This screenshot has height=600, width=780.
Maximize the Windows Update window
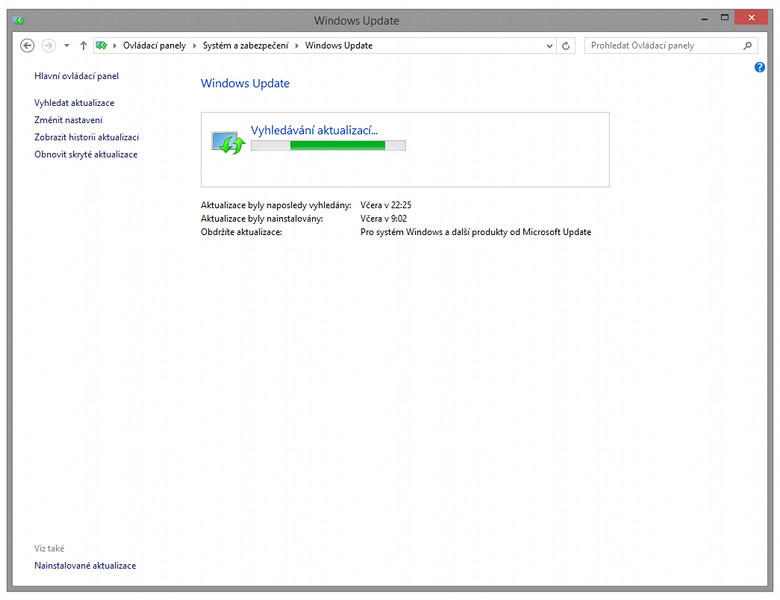coord(725,18)
